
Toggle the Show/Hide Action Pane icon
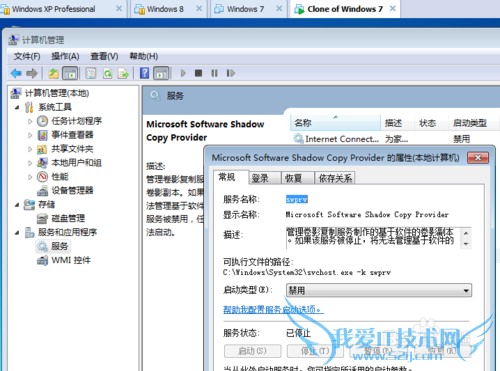tap(161, 73)
